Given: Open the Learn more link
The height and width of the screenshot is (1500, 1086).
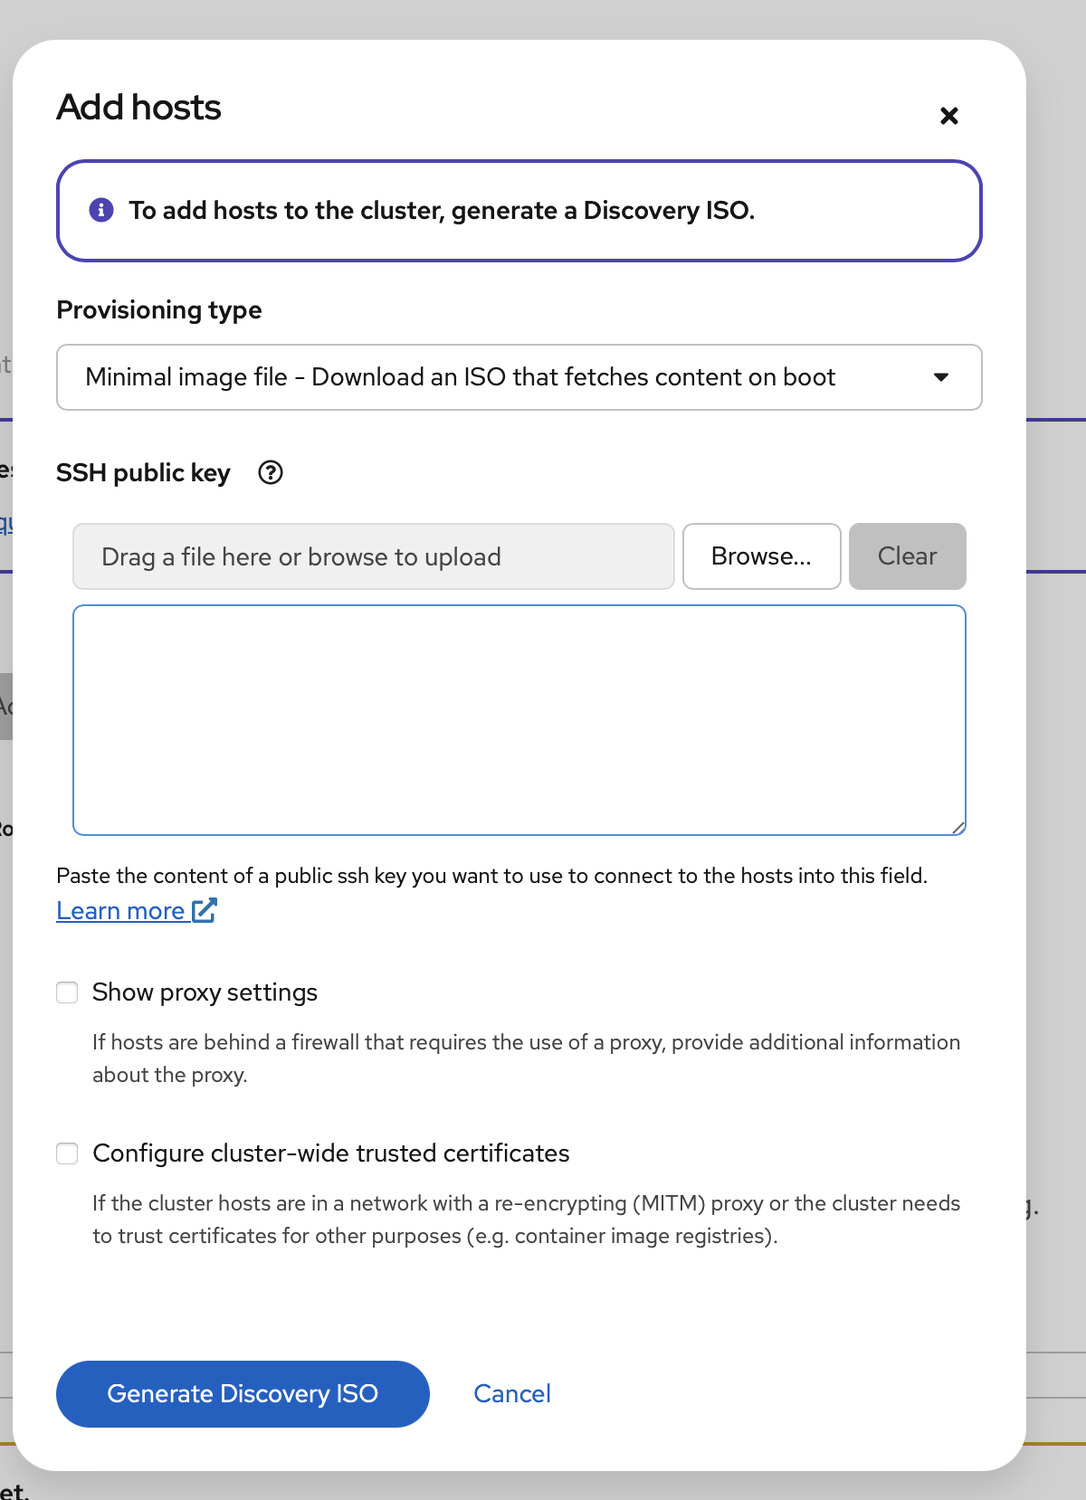Looking at the screenshot, I should (120, 911).
